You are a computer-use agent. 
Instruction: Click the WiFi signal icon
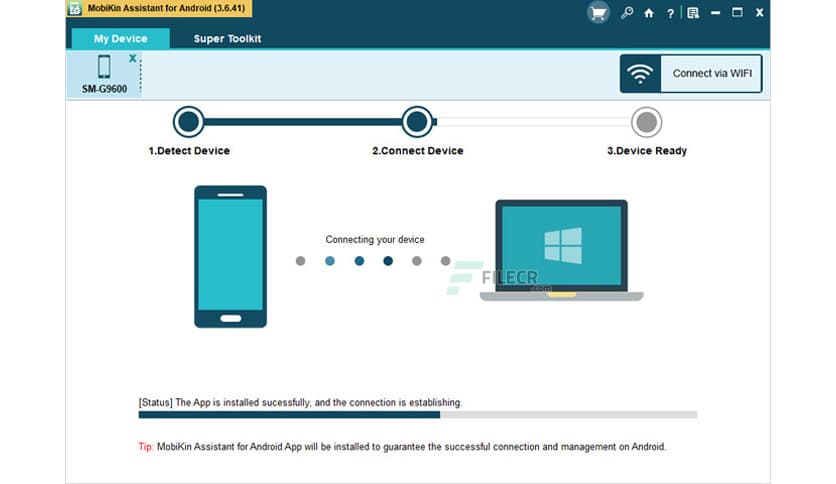pyautogui.click(x=640, y=74)
